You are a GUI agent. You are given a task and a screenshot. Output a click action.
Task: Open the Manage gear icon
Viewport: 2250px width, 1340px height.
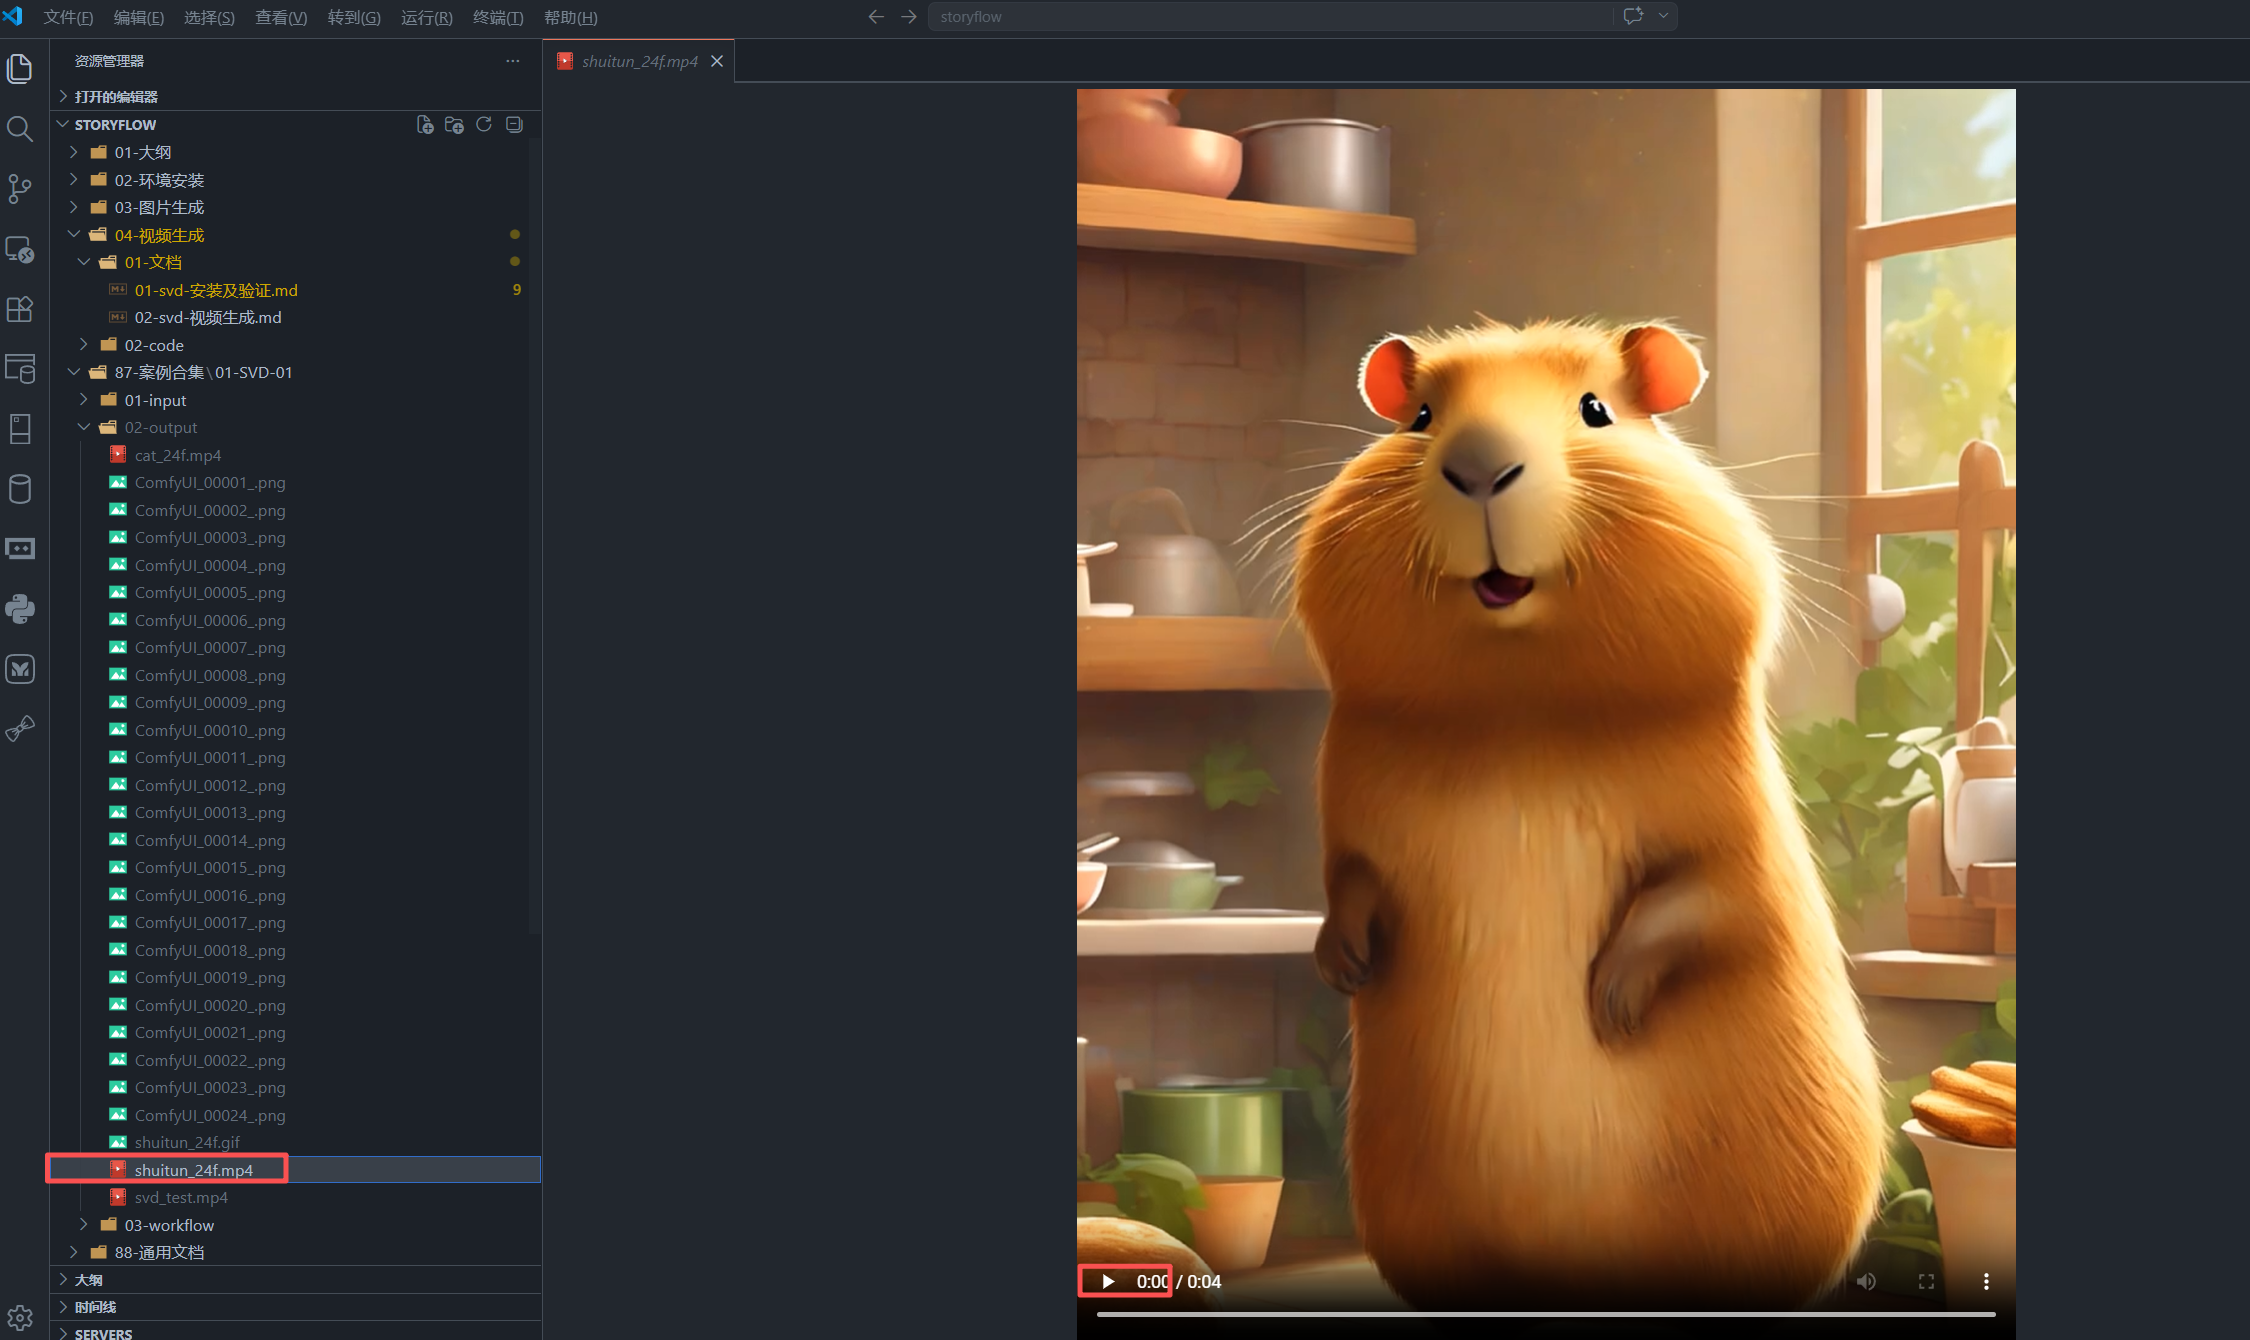[20, 1318]
